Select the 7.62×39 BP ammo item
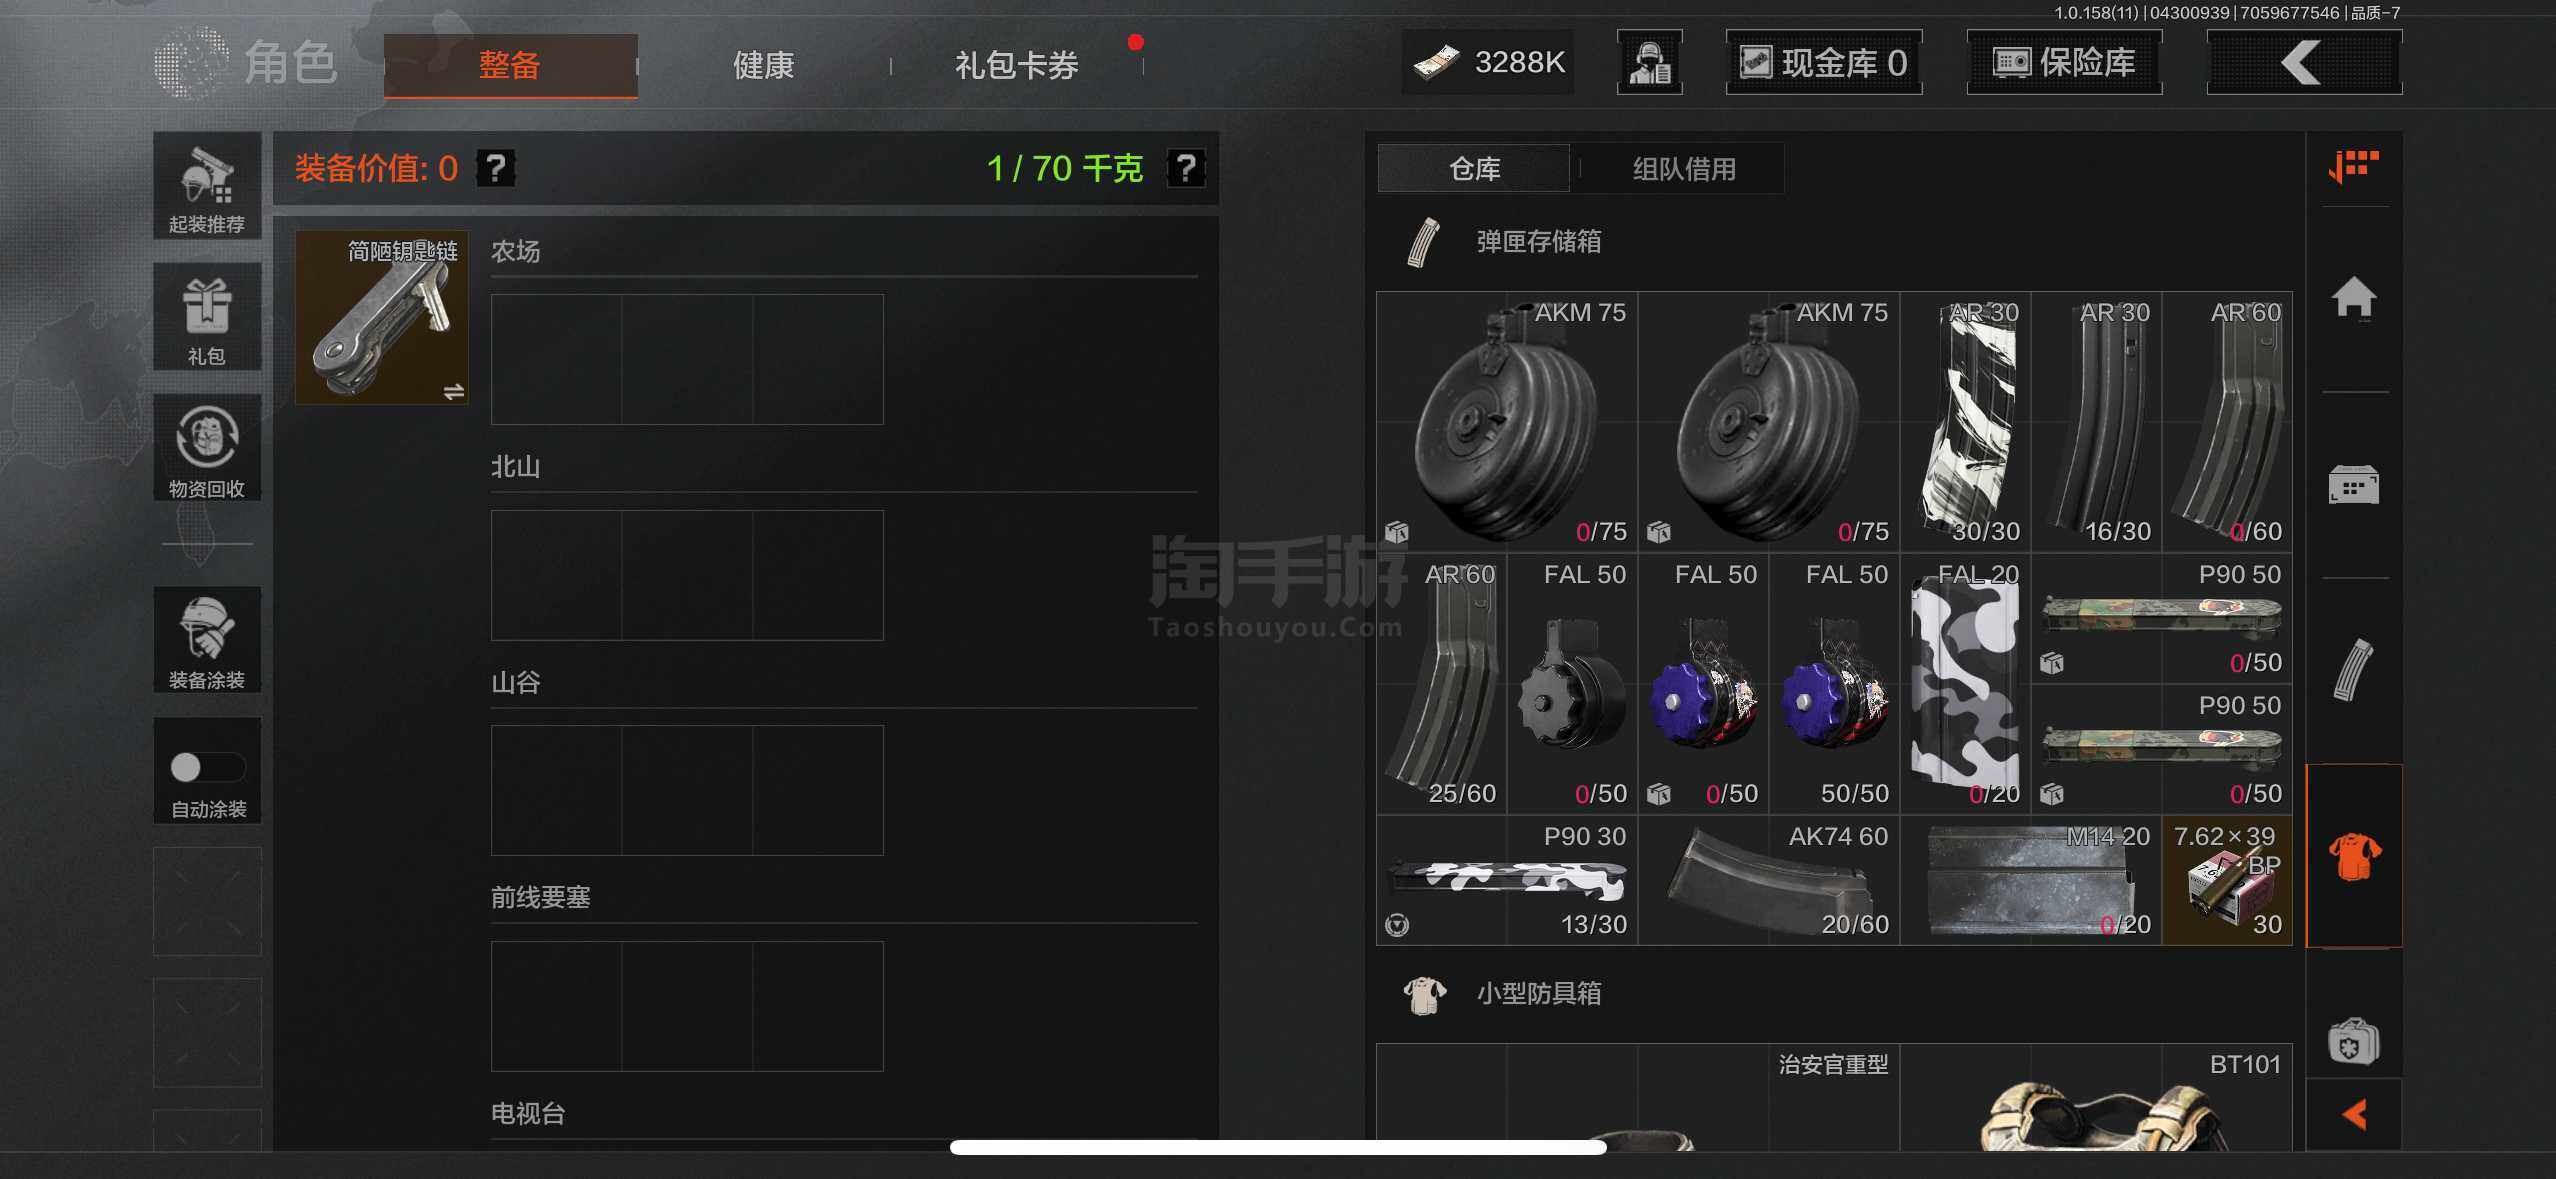The width and height of the screenshot is (2556, 1179). [2227, 881]
